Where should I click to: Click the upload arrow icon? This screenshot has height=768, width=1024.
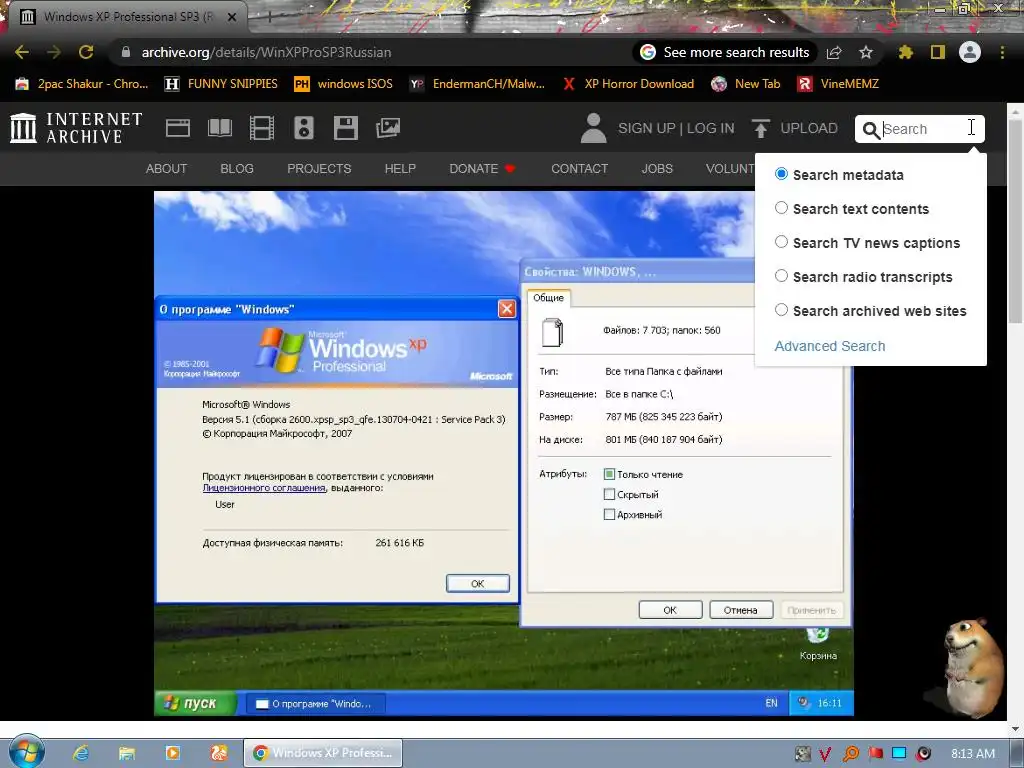pos(760,128)
